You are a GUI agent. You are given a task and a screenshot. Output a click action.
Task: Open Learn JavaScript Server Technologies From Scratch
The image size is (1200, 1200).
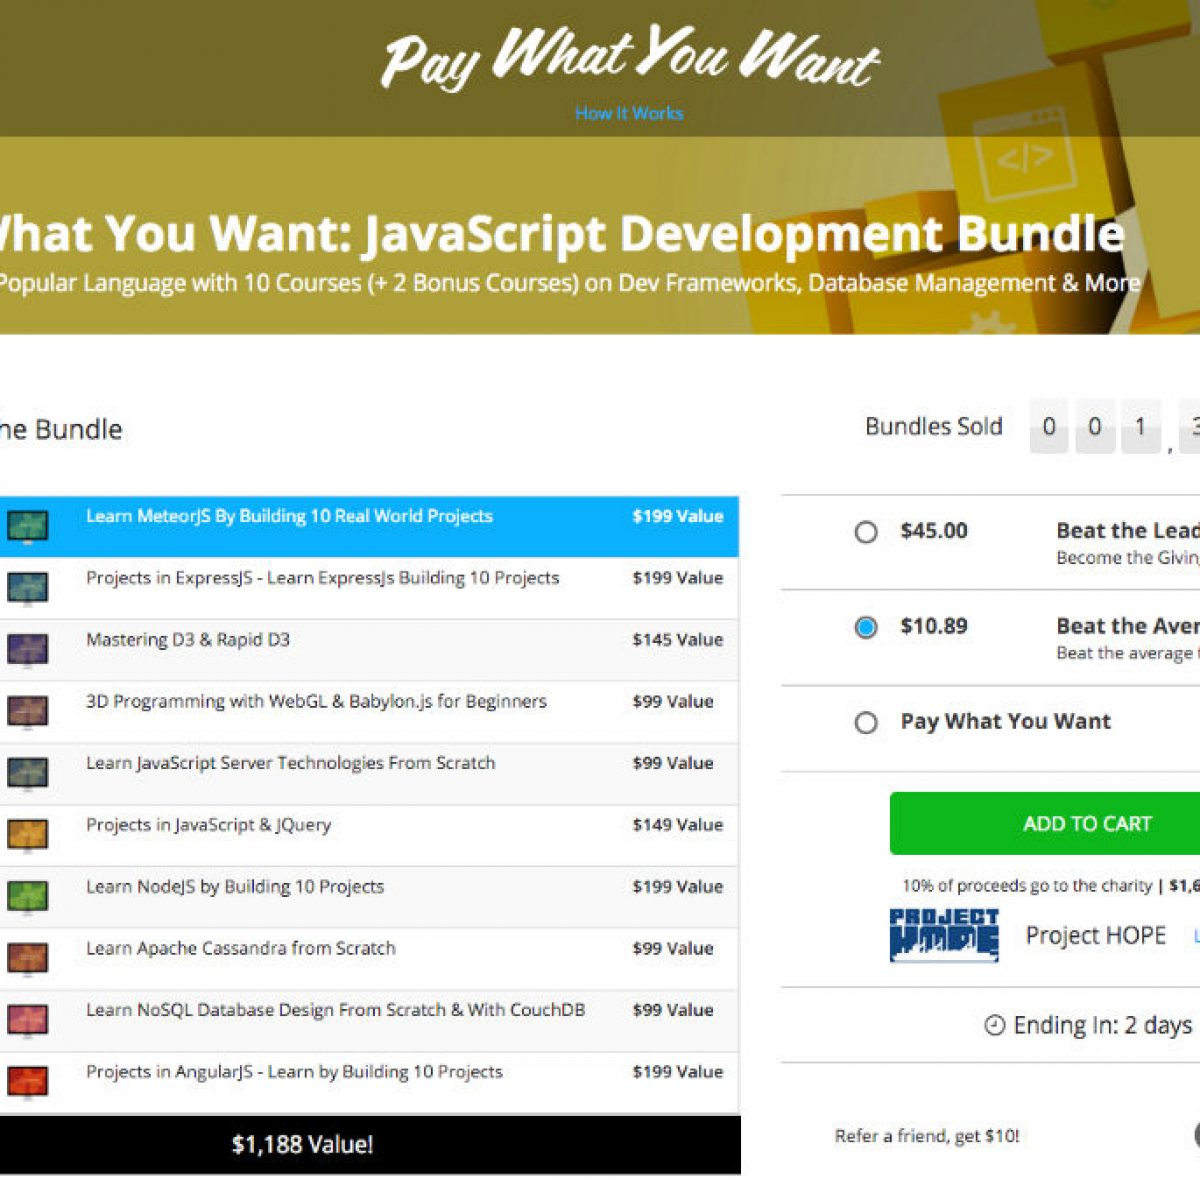pos(290,763)
